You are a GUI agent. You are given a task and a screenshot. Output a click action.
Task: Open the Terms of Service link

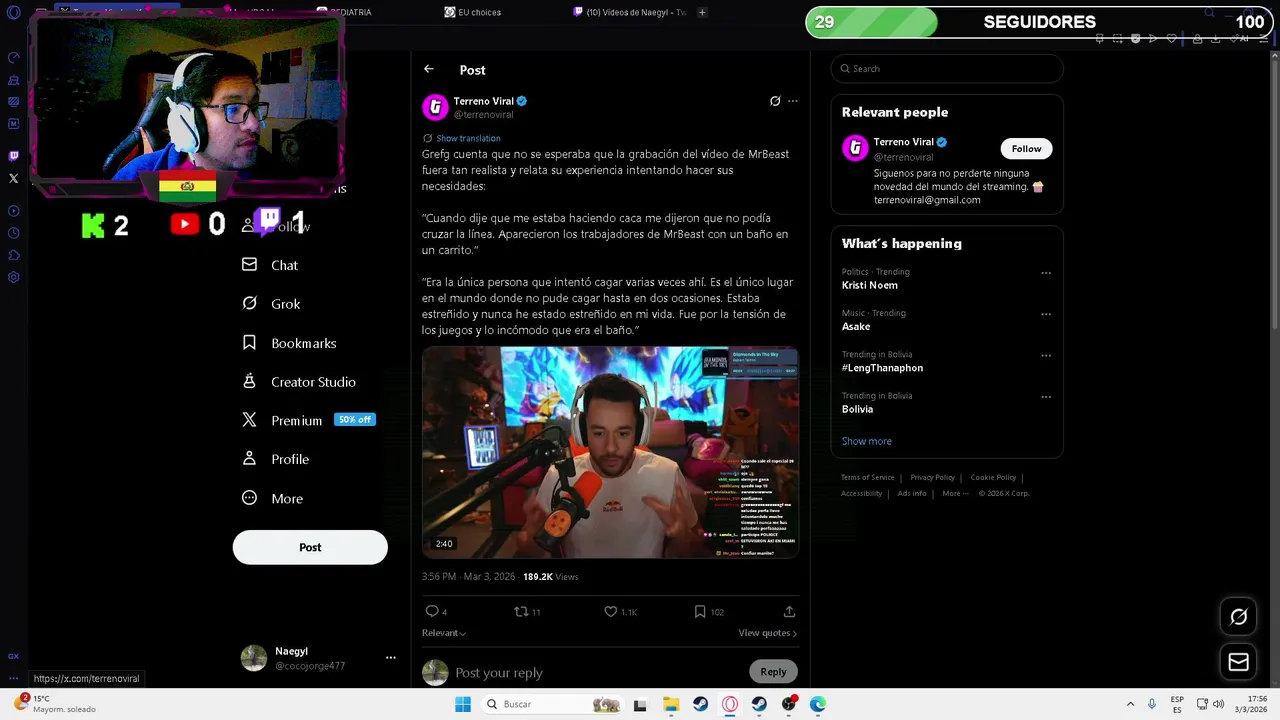click(868, 478)
